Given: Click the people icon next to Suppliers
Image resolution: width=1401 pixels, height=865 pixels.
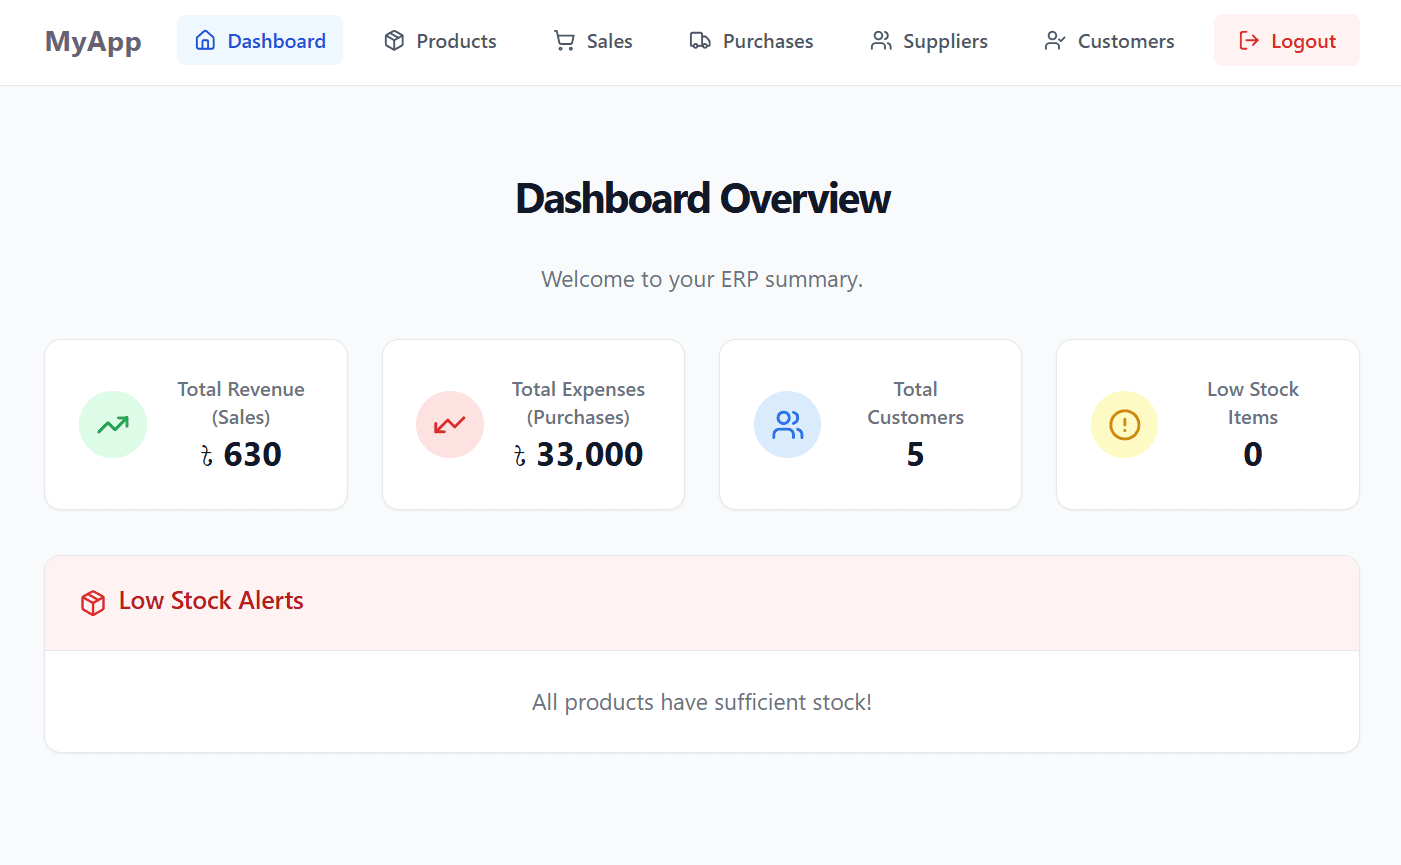Looking at the screenshot, I should [881, 40].
